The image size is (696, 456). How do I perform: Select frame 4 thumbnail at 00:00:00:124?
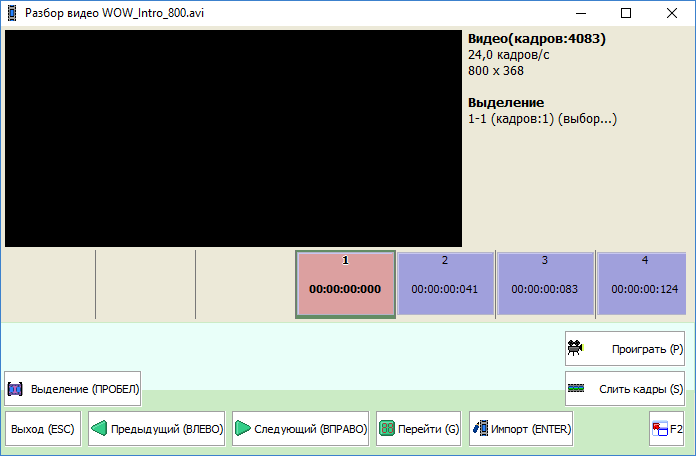pyautogui.click(x=642, y=284)
